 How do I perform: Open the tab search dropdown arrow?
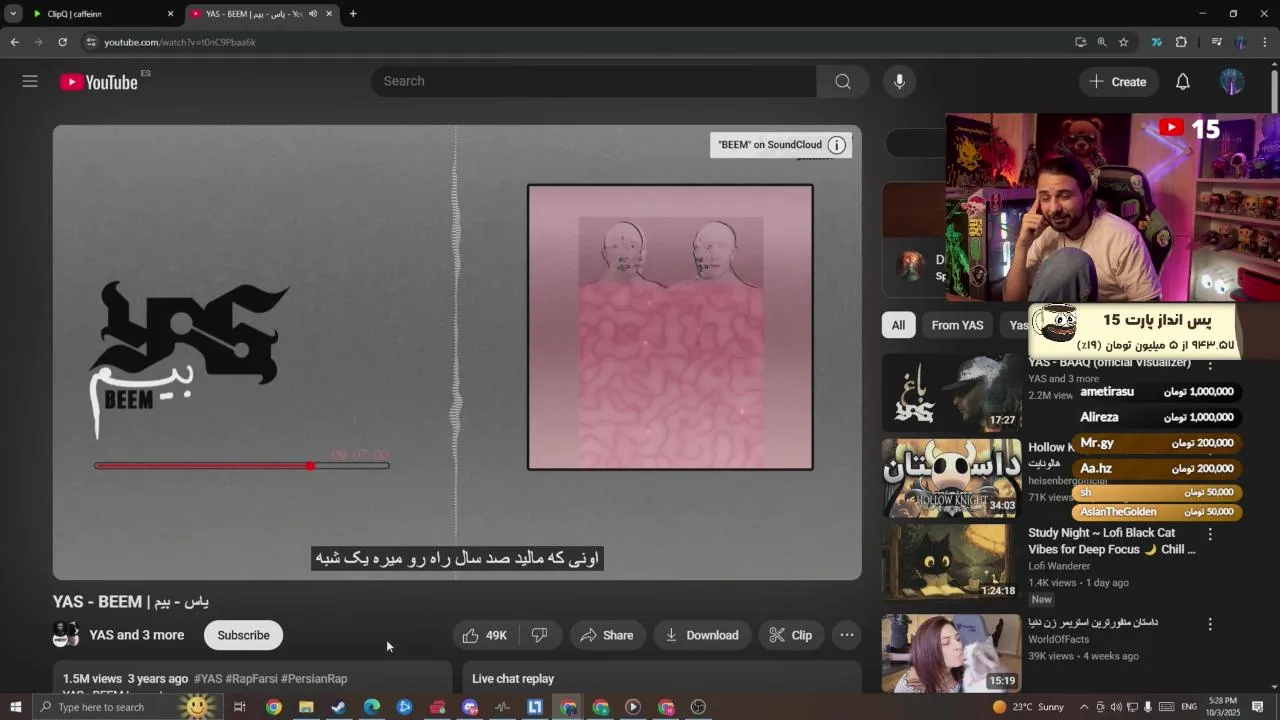(x=13, y=14)
